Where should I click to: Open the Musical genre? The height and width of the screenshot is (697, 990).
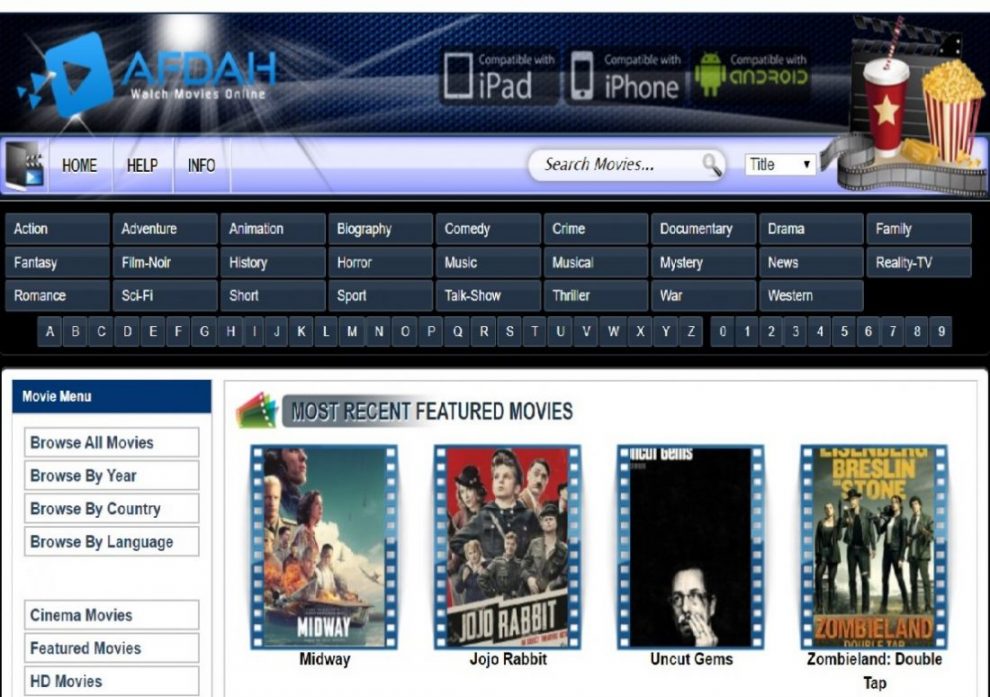(x=596, y=262)
